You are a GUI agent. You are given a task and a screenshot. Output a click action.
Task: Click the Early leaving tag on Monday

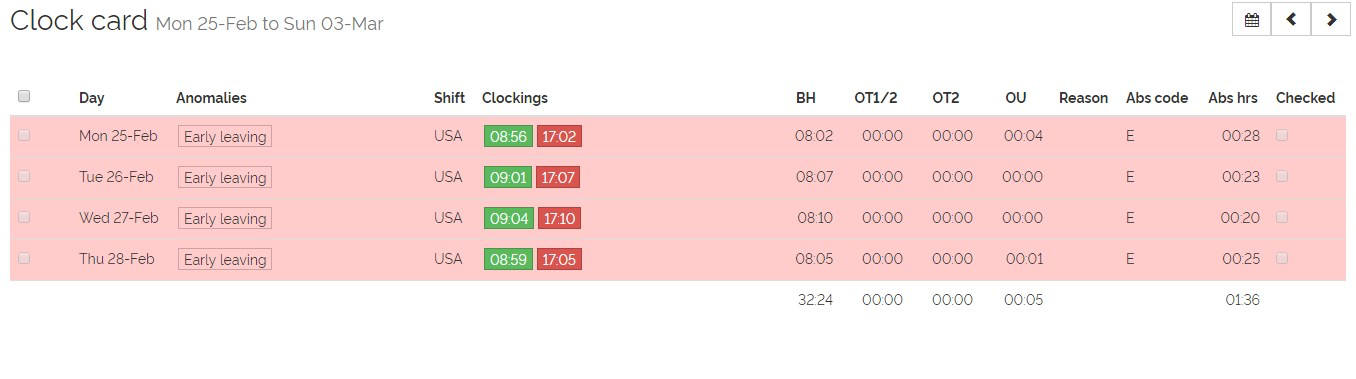tap(225, 137)
